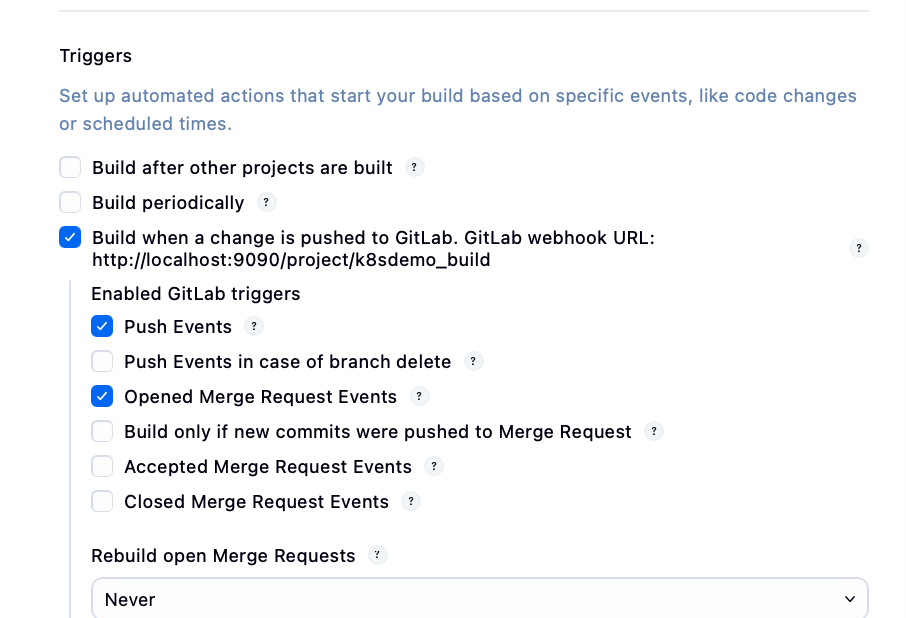Open help for Build after other projects
Viewport: 906px width, 618px height.
[415, 167]
